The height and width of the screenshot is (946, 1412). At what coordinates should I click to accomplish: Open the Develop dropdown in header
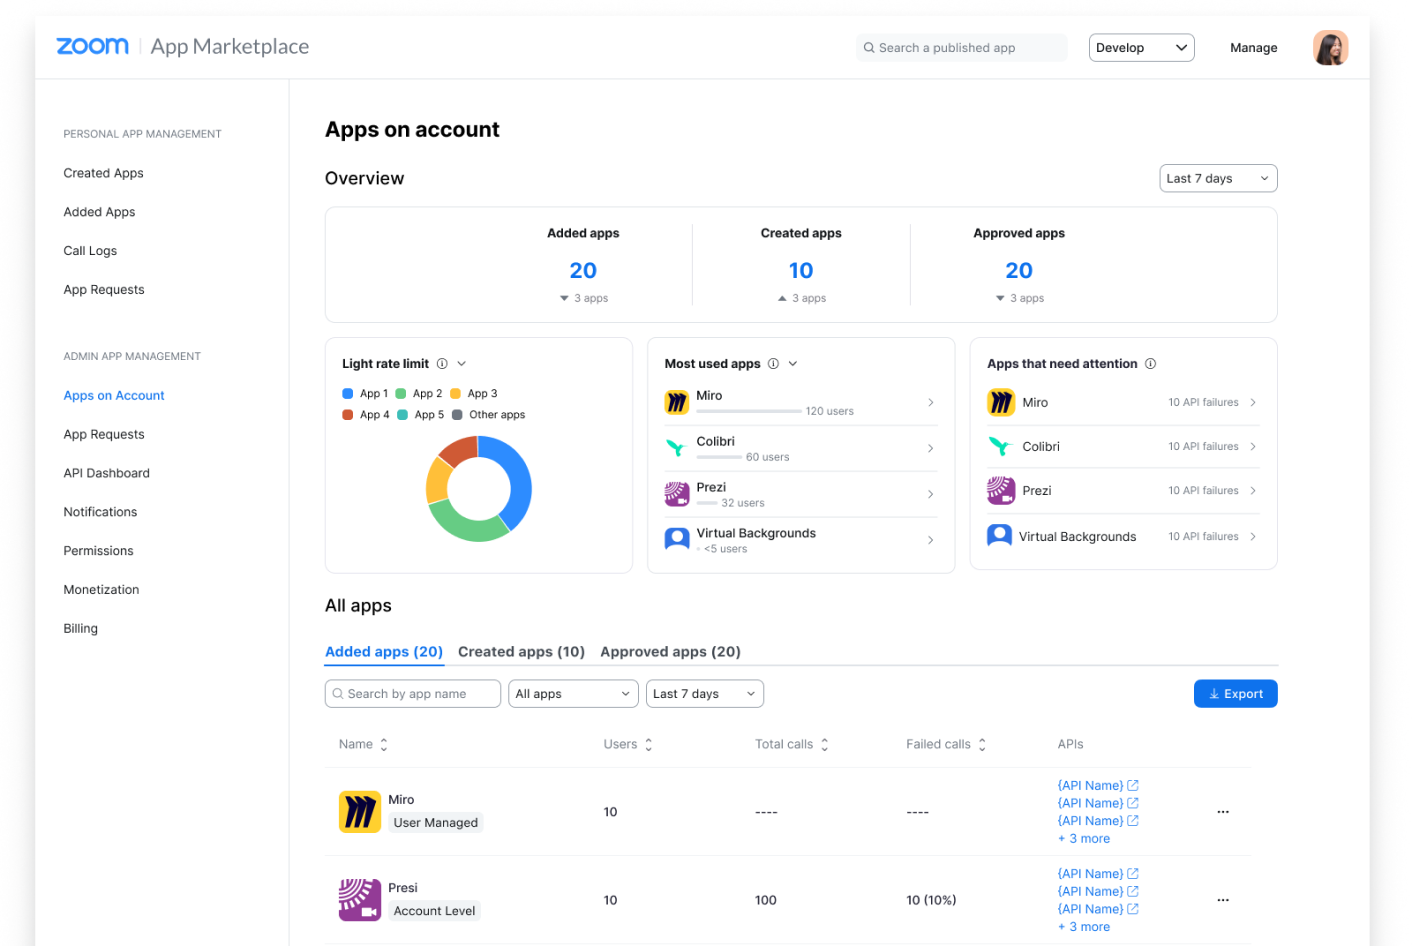pyautogui.click(x=1141, y=47)
